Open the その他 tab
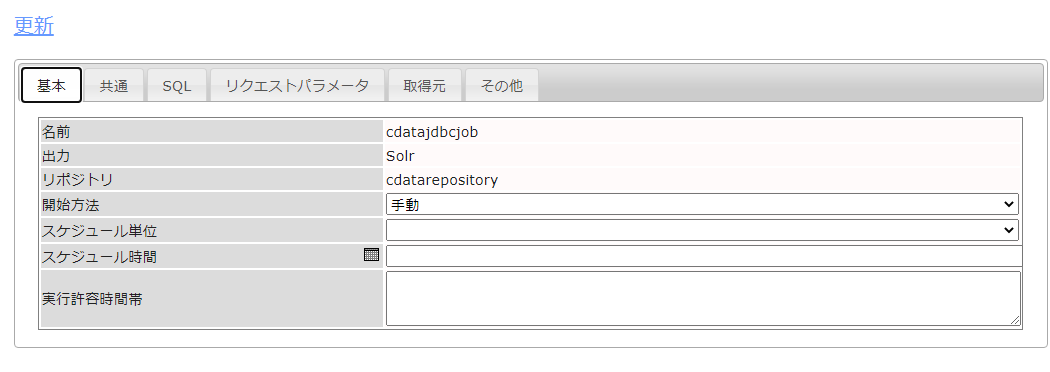 (502, 85)
